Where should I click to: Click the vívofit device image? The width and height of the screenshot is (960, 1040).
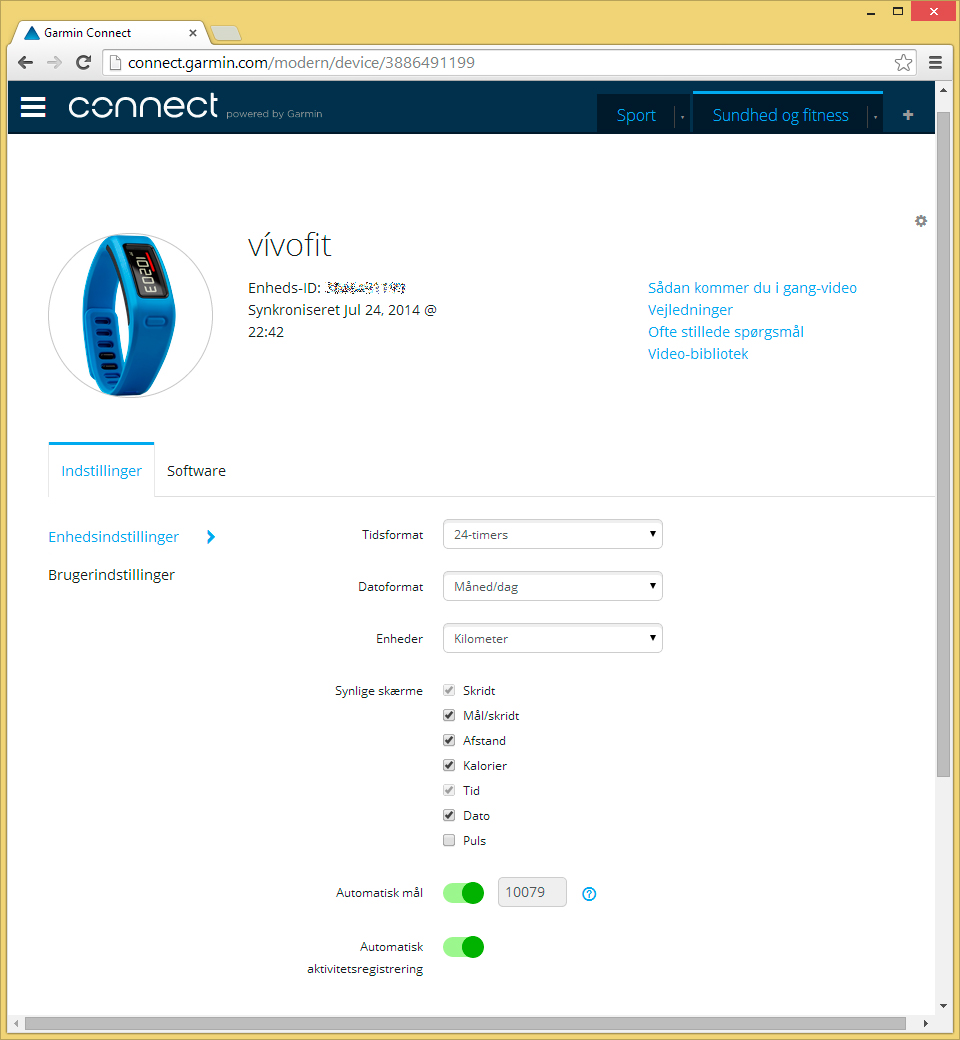pyautogui.click(x=131, y=316)
